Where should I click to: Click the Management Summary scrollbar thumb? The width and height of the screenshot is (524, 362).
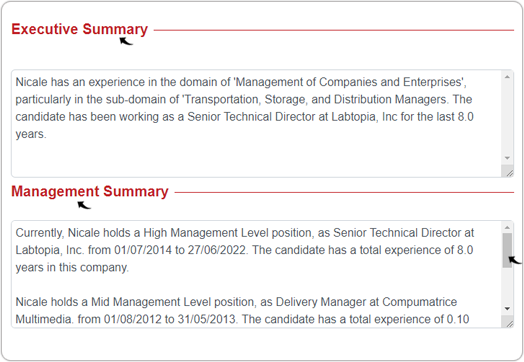click(x=507, y=250)
